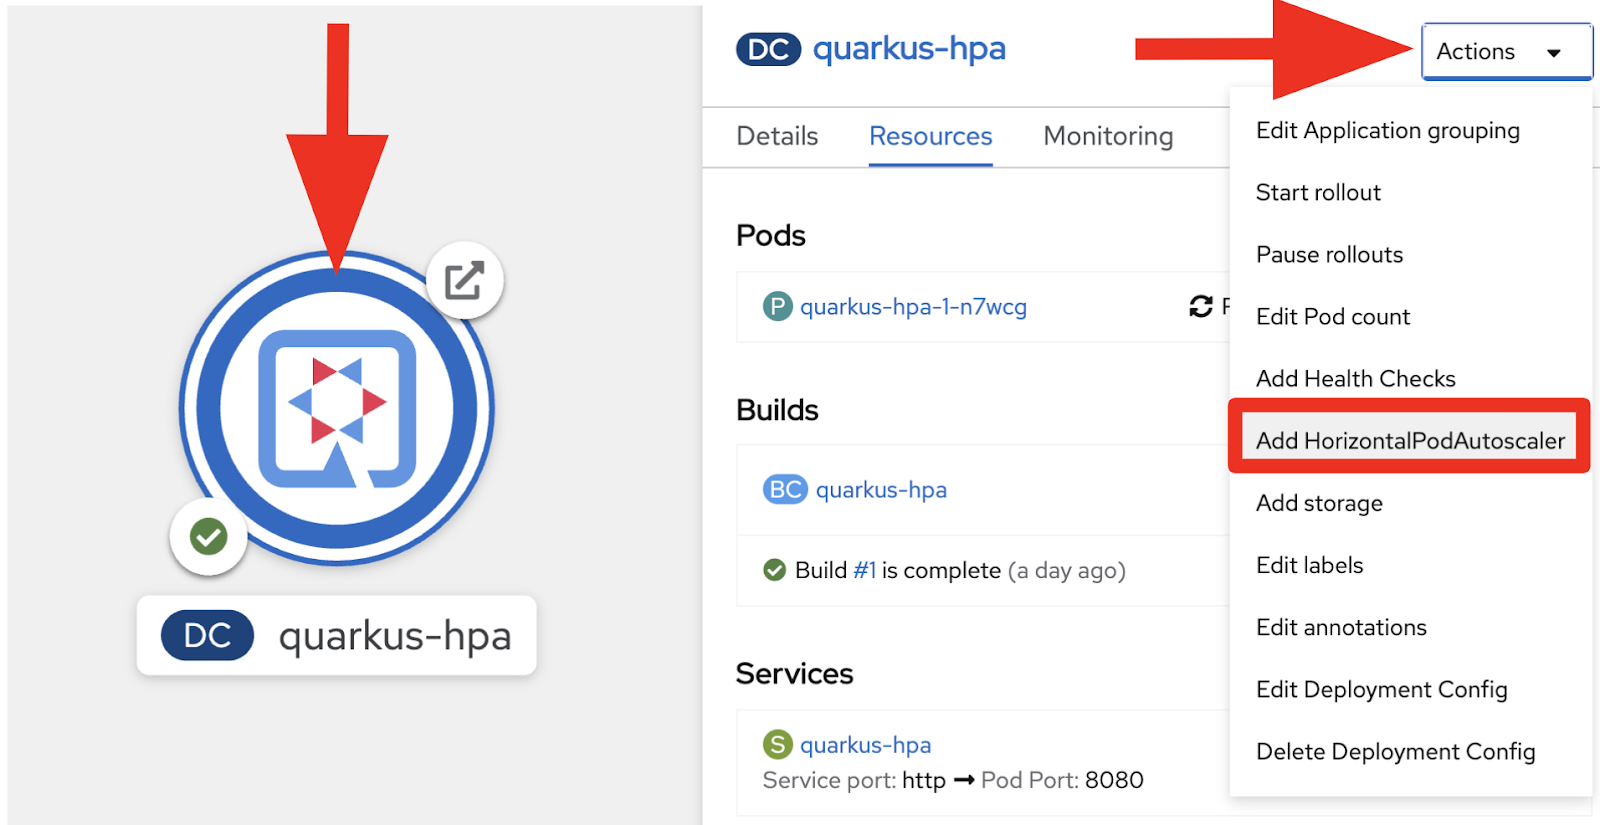Select Add HorizontalPodAutoscaler from menu
This screenshot has width=1600, height=825.
(x=1409, y=441)
